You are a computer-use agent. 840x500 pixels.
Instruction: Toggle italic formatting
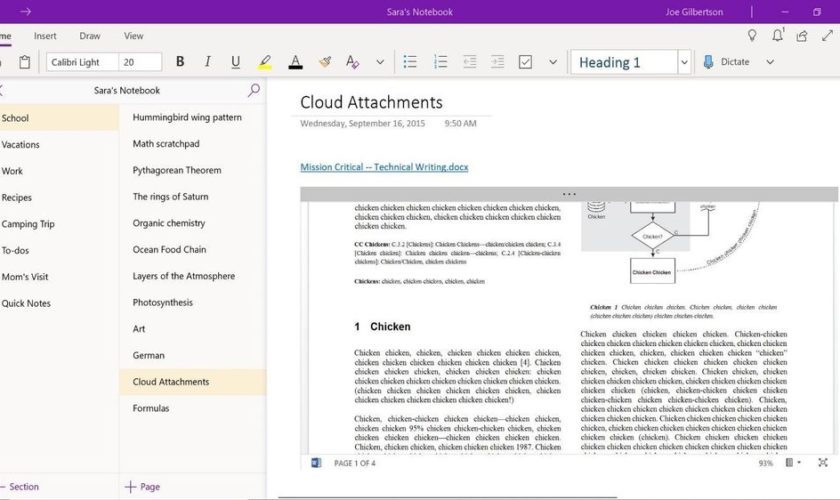pos(208,62)
